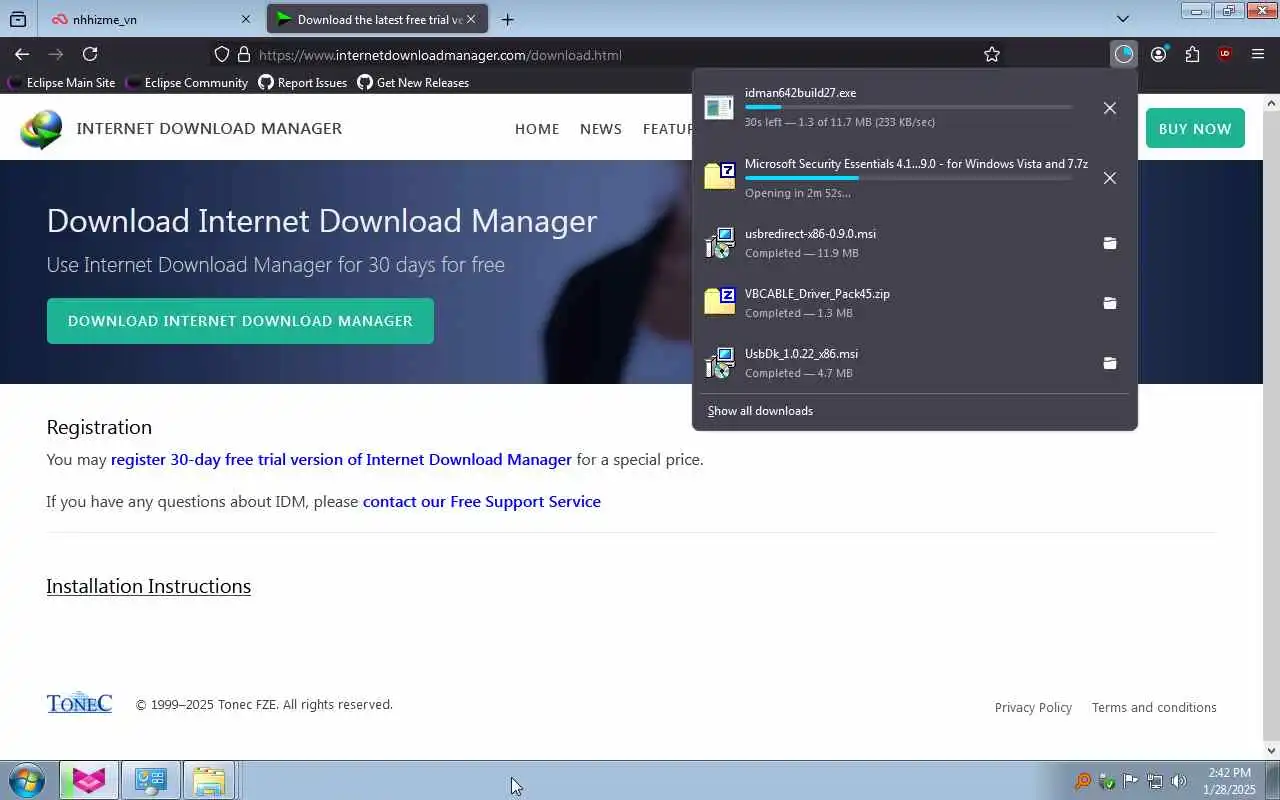1280x800 pixels.
Task: Go forward to the next page
Action: 56,54
